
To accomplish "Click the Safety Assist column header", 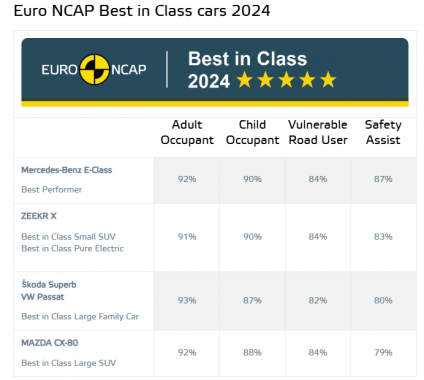I will tap(383, 132).
